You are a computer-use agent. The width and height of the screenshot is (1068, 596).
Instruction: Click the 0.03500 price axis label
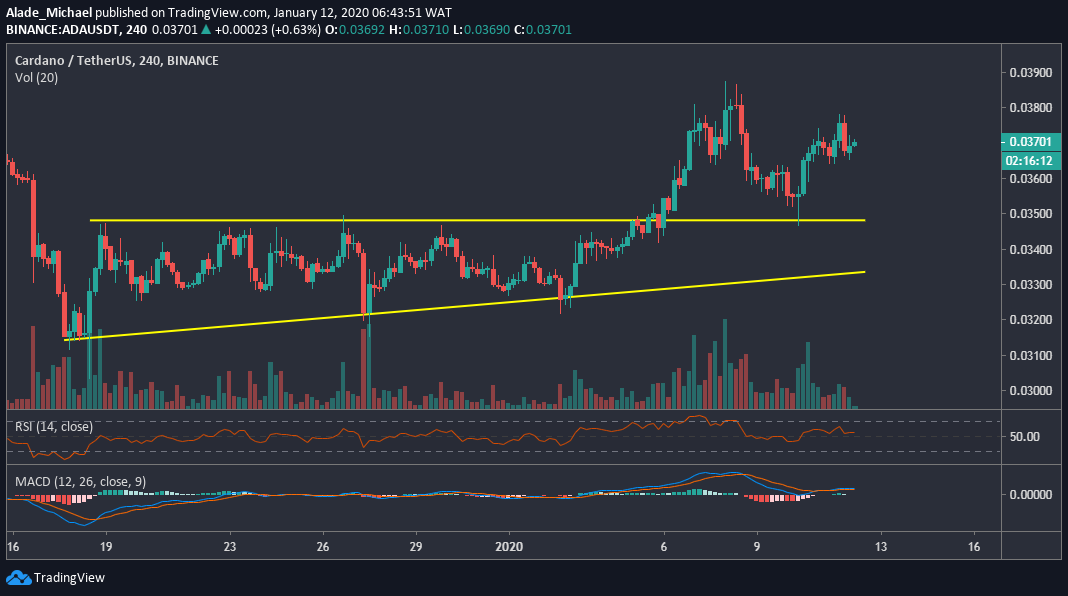pyautogui.click(x=1029, y=213)
